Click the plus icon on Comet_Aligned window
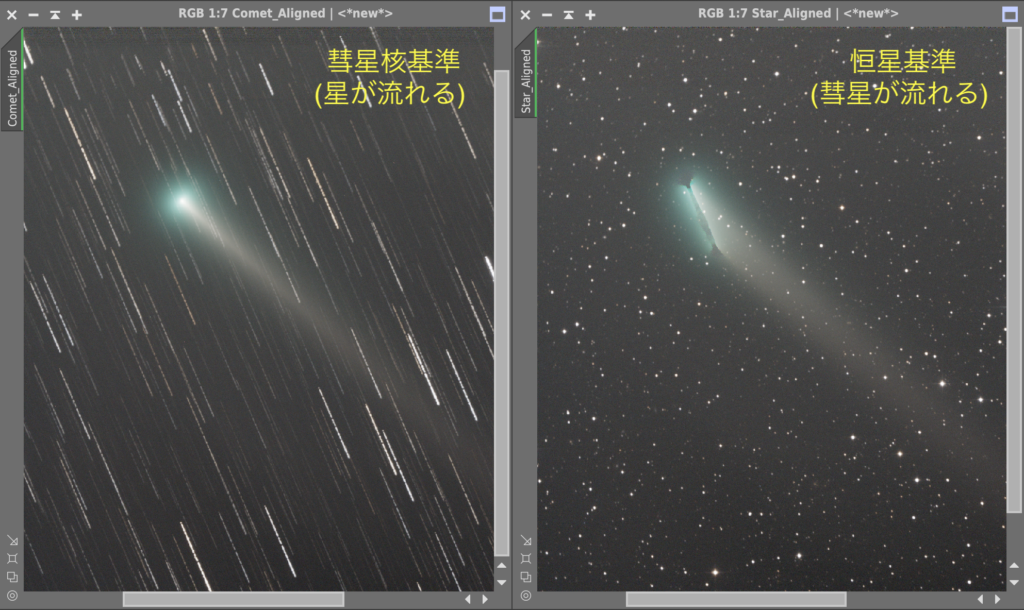The image size is (1024, 610). pos(76,14)
